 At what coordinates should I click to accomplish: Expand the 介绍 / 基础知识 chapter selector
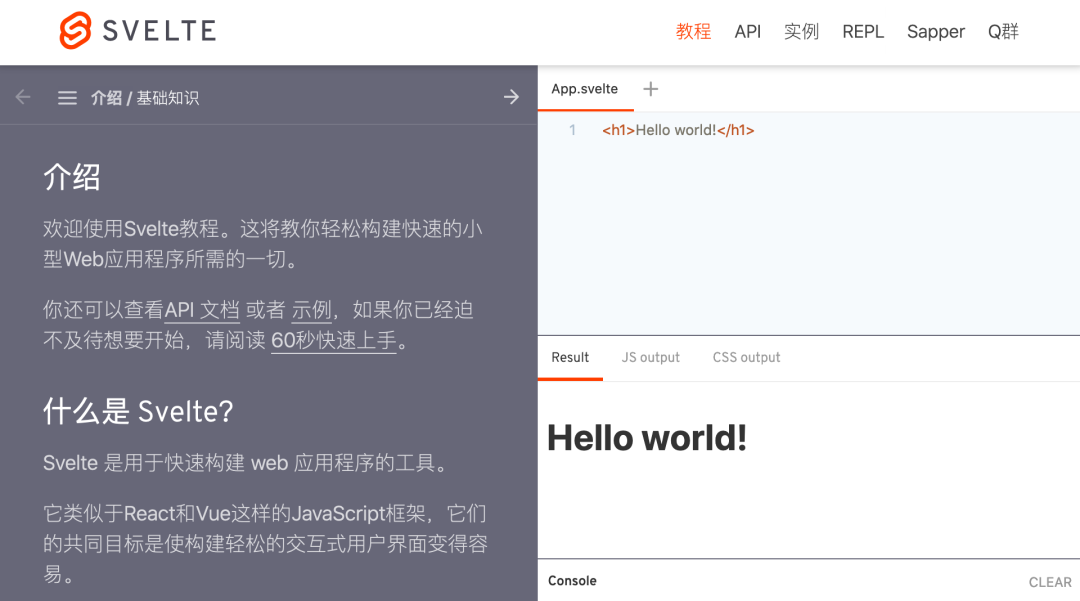145,98
